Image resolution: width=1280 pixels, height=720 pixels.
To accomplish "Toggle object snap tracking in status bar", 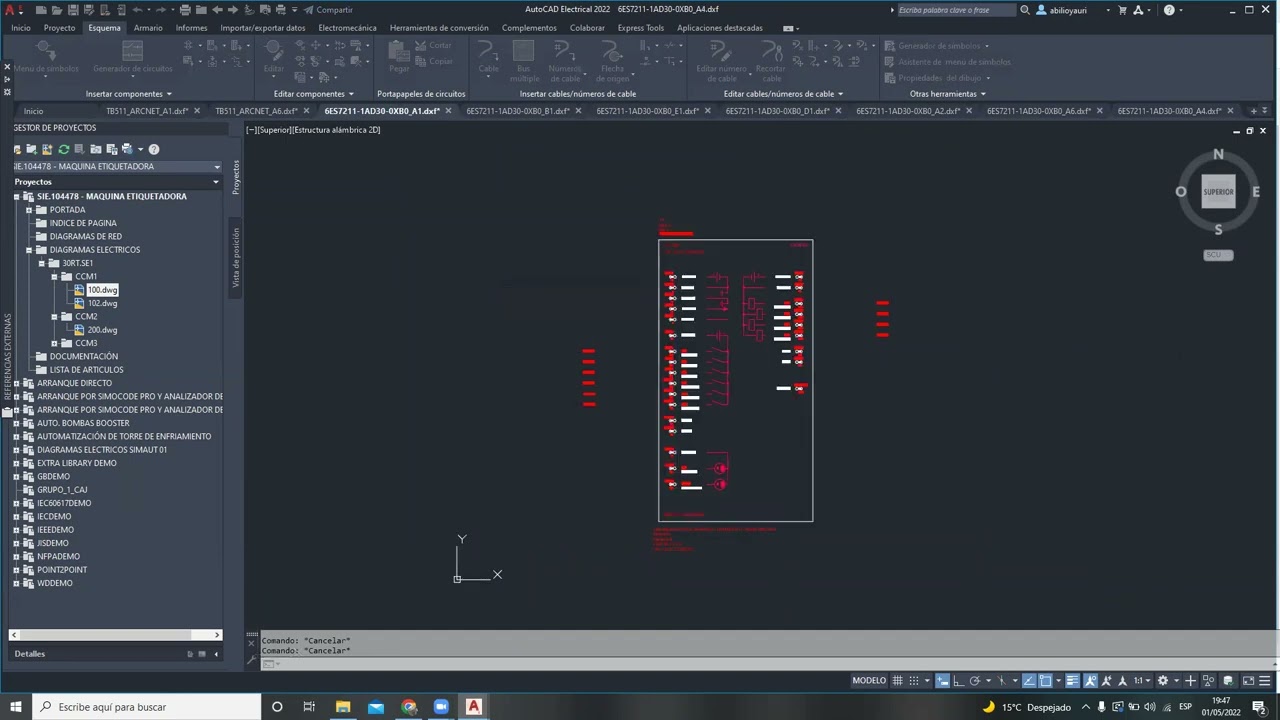I will tap(1029, 680).
